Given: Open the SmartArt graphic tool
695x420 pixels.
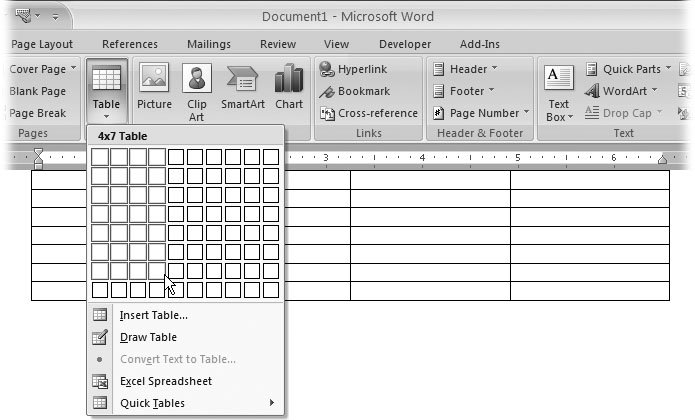Looking at the screenshot, I should 243,86.
